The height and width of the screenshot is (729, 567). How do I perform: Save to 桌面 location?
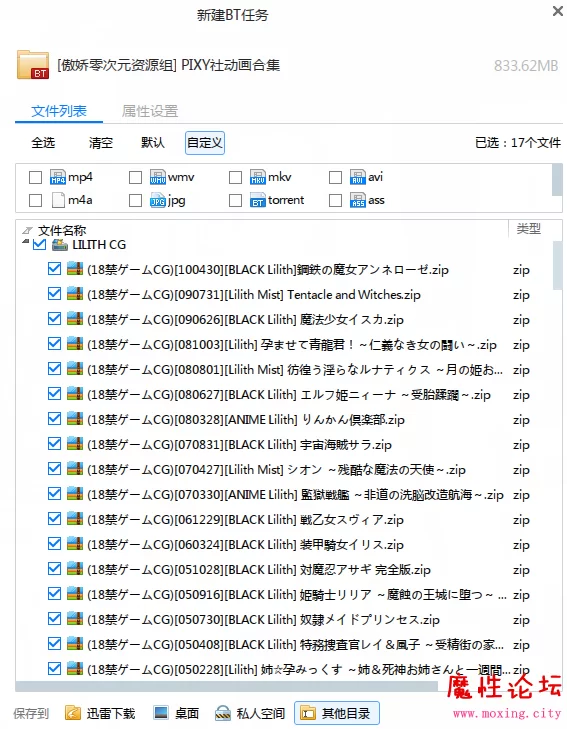click(x=177, y=713)
